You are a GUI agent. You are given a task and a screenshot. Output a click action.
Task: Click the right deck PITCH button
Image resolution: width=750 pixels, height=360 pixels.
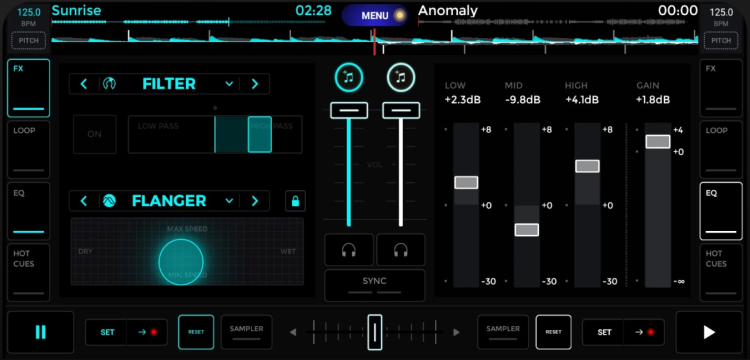[x=721, y=41]
